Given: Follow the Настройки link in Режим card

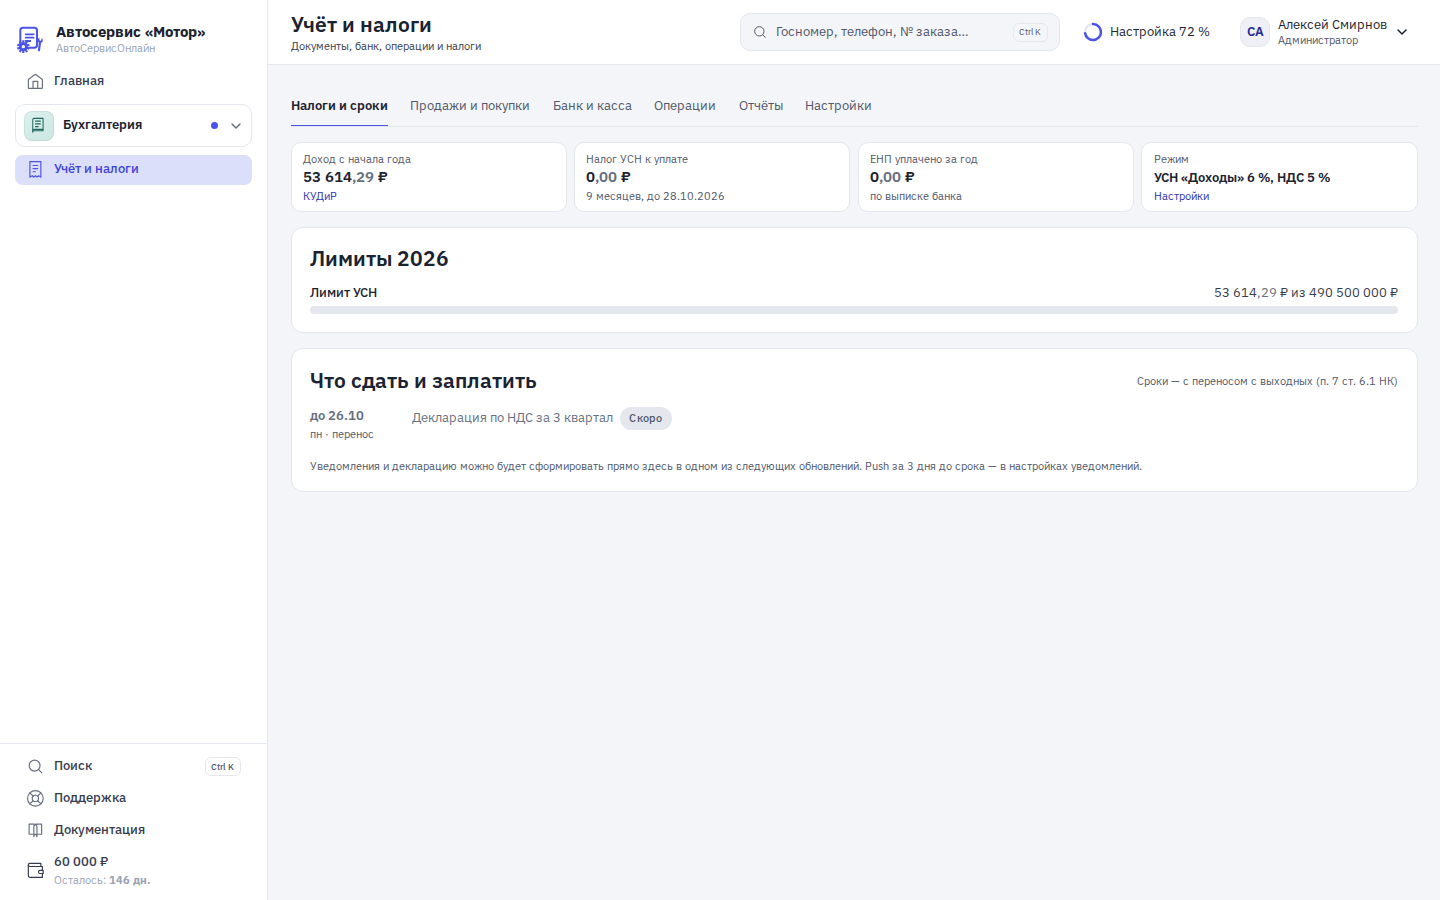Looking at the screenshot, I should pos(1181,196).
